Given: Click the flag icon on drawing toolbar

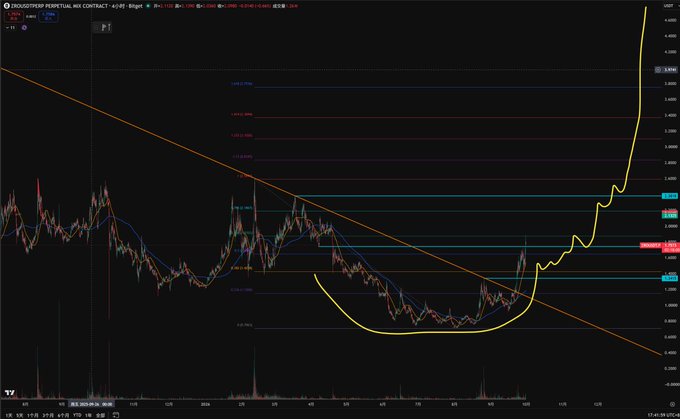Looking at the screenshot, I should (105, 28).
